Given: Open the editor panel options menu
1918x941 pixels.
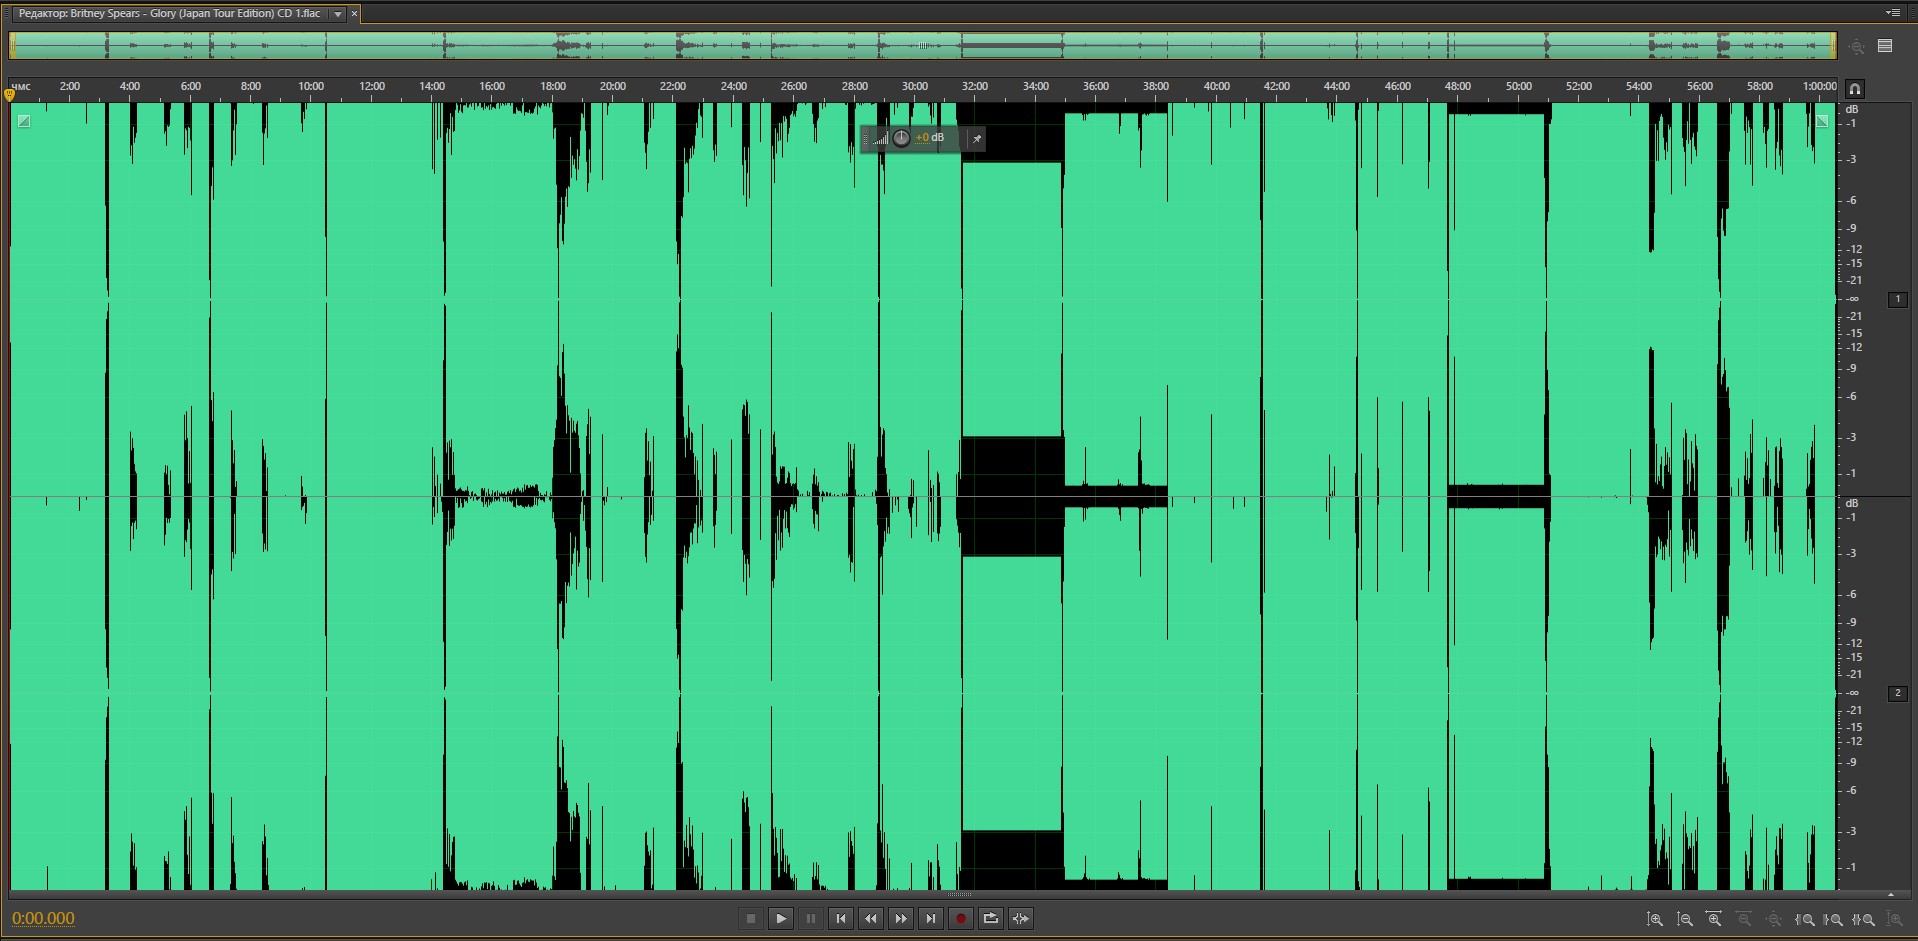Looking at the screenshot, I should 1892,13.
